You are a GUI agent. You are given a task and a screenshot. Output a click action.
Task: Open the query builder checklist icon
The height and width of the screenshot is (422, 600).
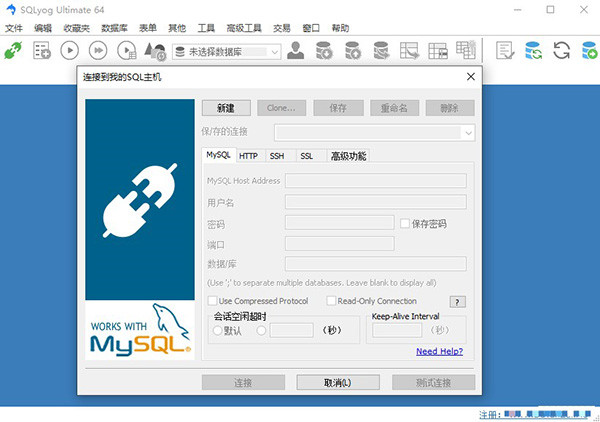click(505, 50)
